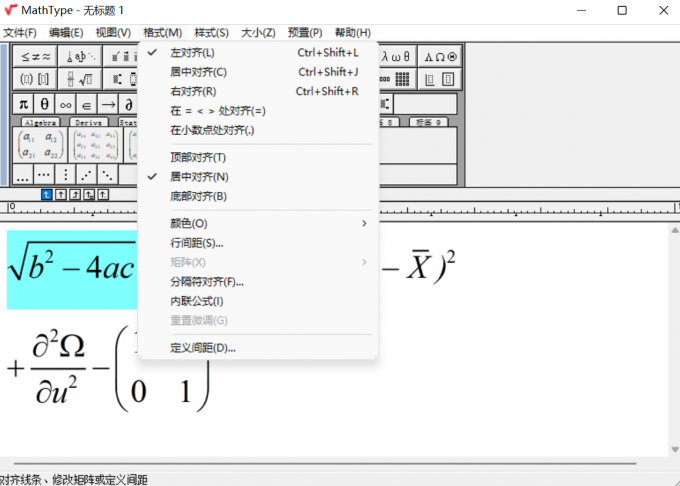Open the 分隔符对齐(F)... dialog

click(x=258, y=282)
